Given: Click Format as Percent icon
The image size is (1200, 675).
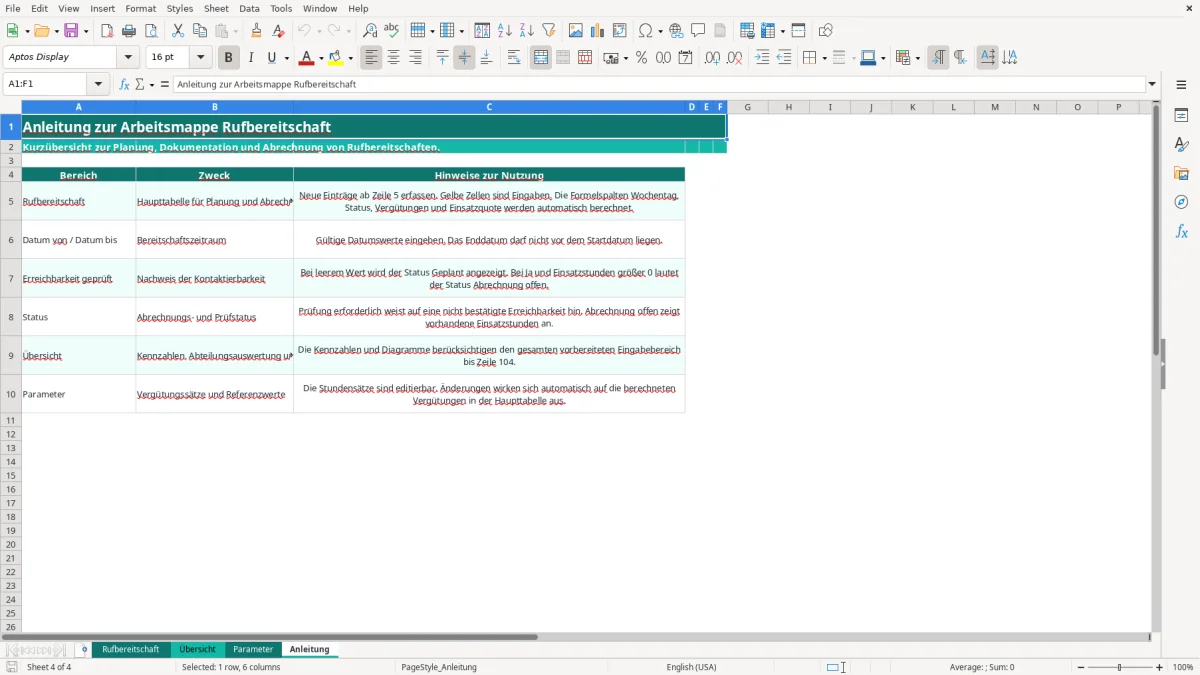Looking at the screenshot, I should click(641, 58).
